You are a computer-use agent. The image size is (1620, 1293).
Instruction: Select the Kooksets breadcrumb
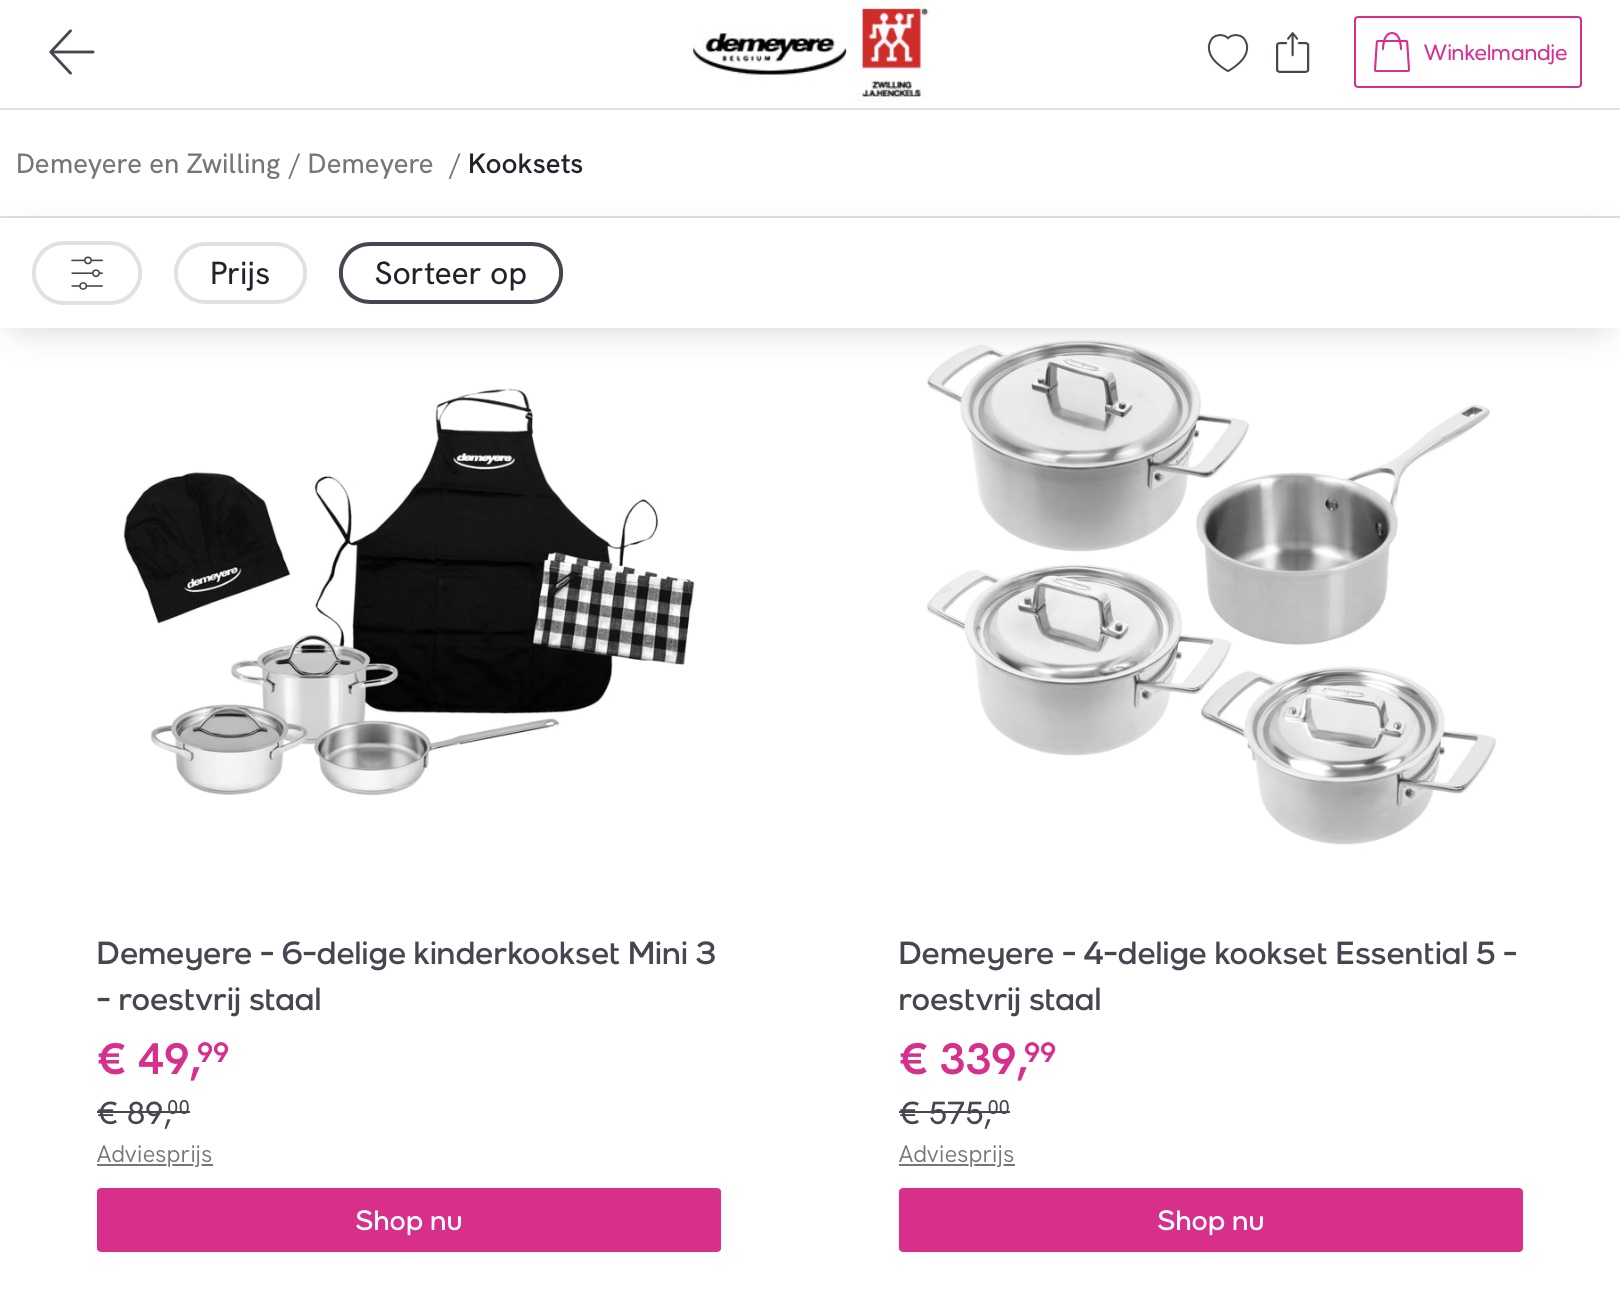525,164
